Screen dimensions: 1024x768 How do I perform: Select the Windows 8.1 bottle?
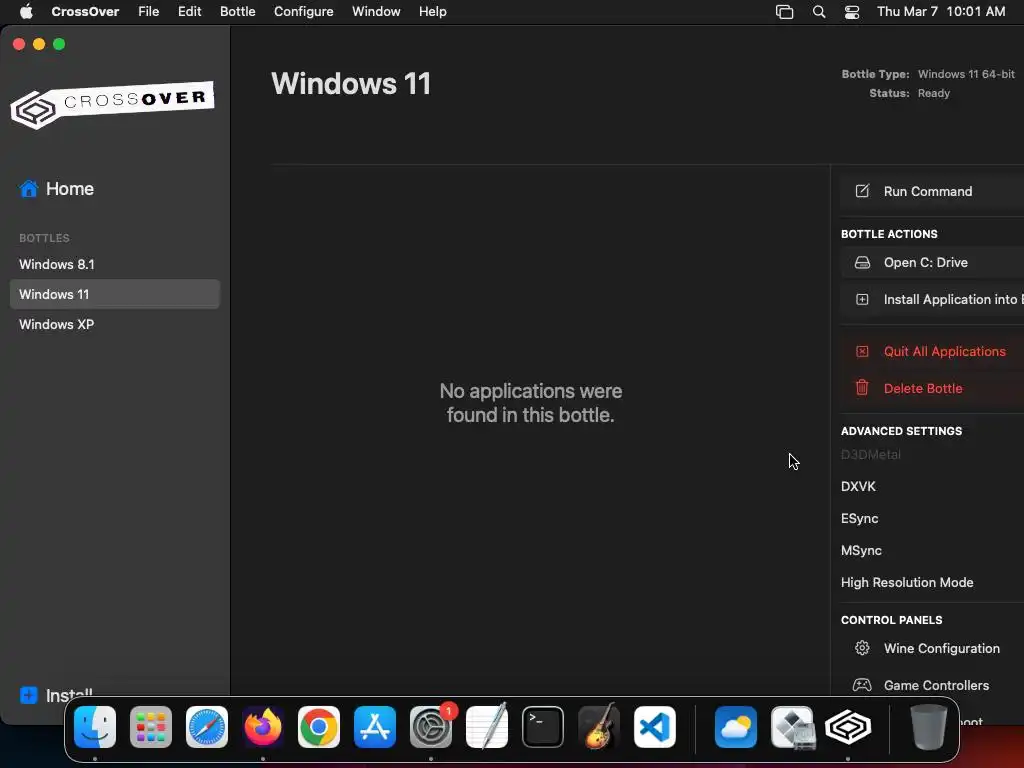point(115,264)
